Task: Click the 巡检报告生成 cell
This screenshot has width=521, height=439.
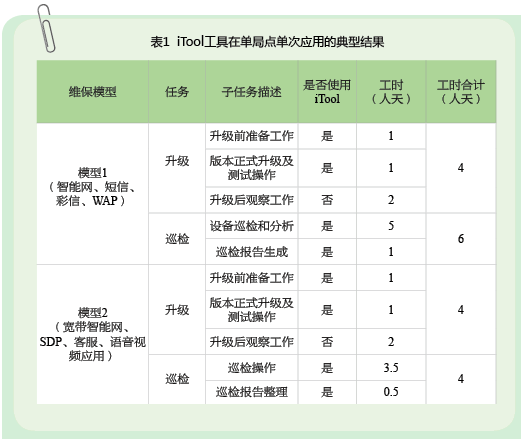Action: (x=252, y=252)
